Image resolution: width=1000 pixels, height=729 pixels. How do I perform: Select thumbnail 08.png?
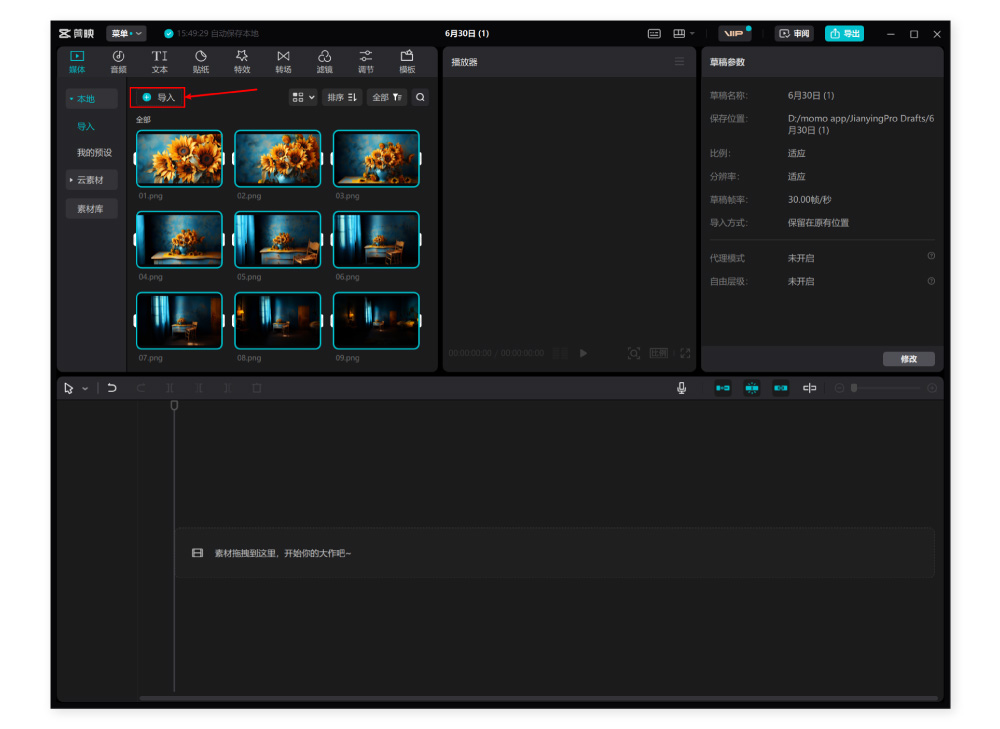[277, 321]
